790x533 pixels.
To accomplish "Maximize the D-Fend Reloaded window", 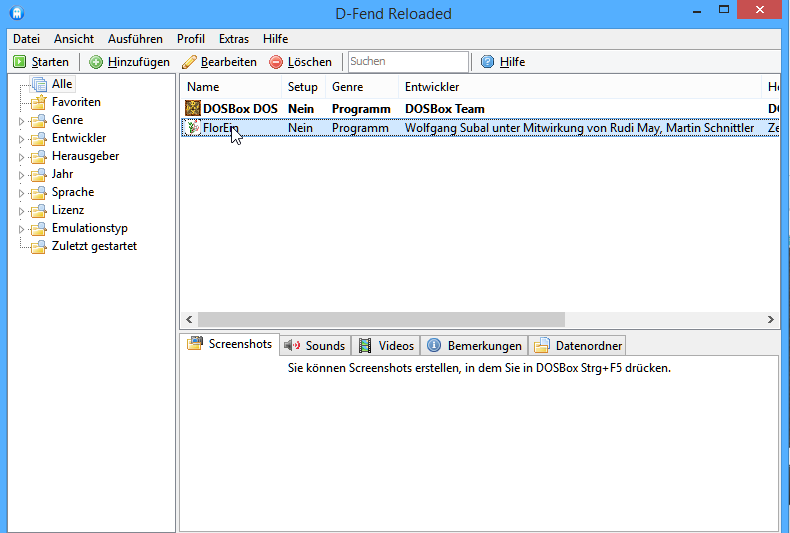I will pos(724,10).
